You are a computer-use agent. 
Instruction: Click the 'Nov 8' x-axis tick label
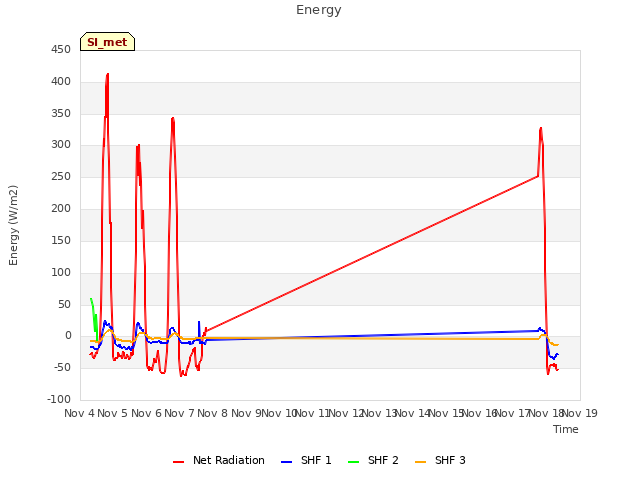213,413
